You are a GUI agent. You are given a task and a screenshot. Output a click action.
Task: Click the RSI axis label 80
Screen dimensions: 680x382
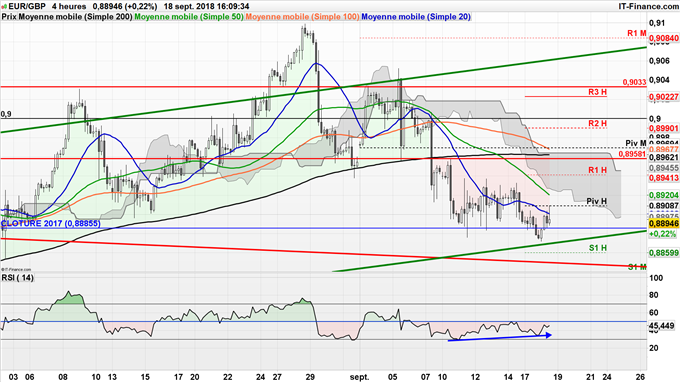(654, 295)
